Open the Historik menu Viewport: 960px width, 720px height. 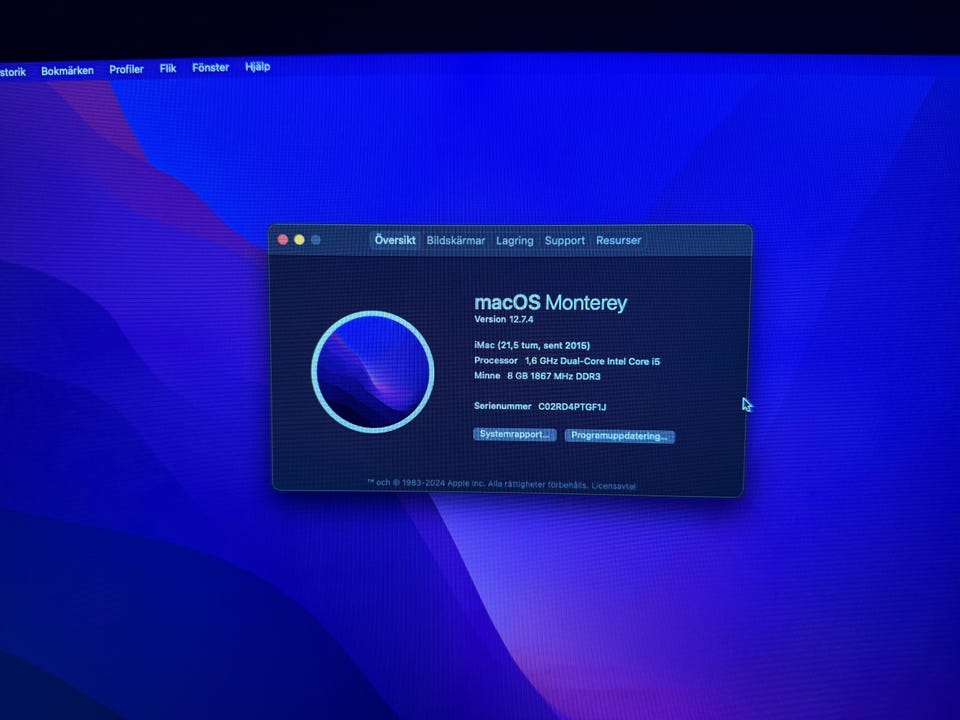[12, 71]
